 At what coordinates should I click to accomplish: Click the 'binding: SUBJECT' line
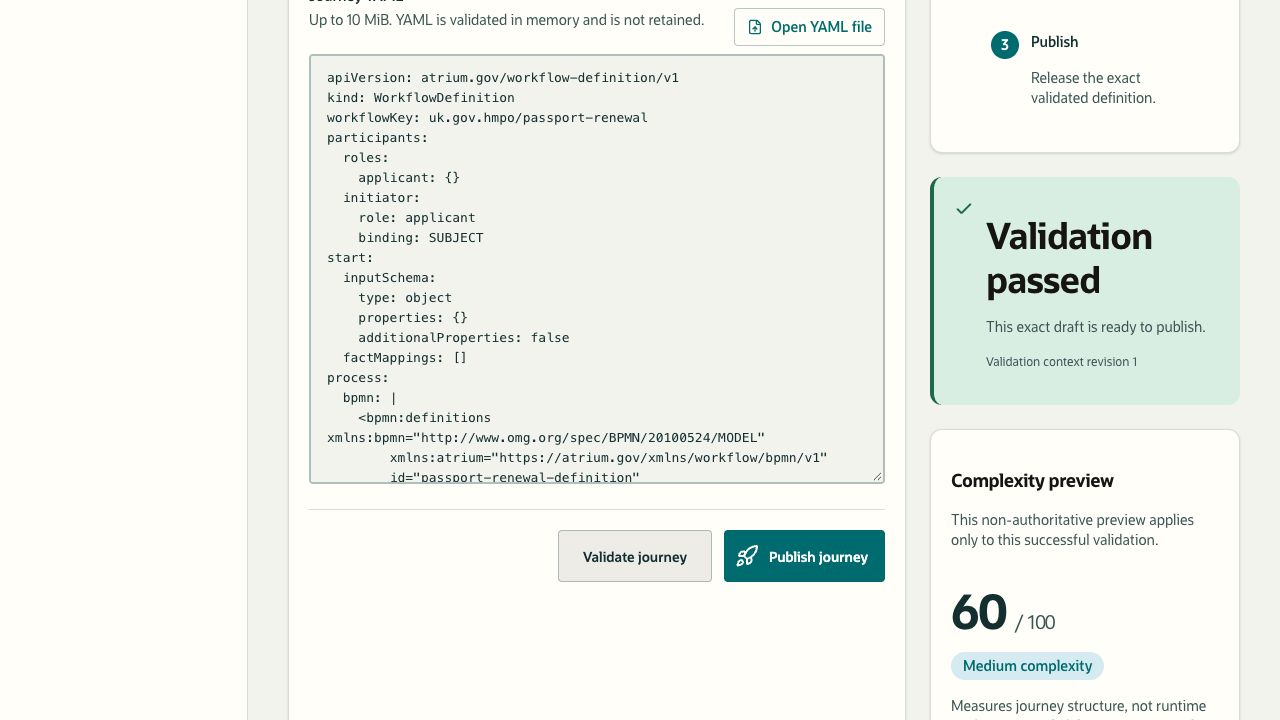(x=421, y=237)
